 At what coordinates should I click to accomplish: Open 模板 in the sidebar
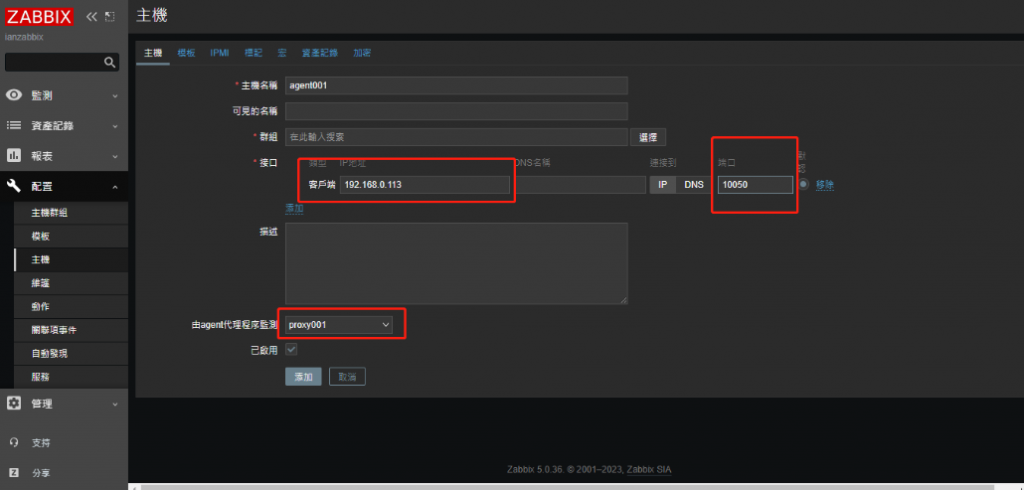click(71, 236)
